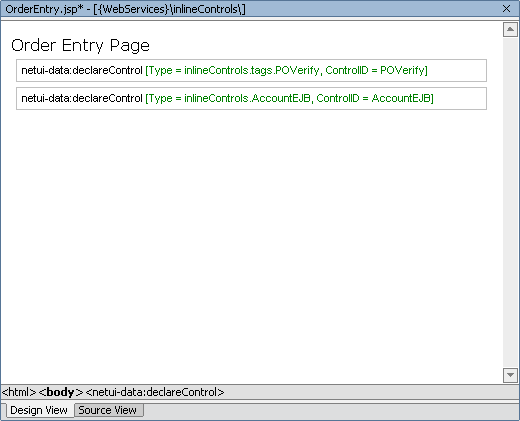Click the scroll down arrow

[x=510, y=375]
